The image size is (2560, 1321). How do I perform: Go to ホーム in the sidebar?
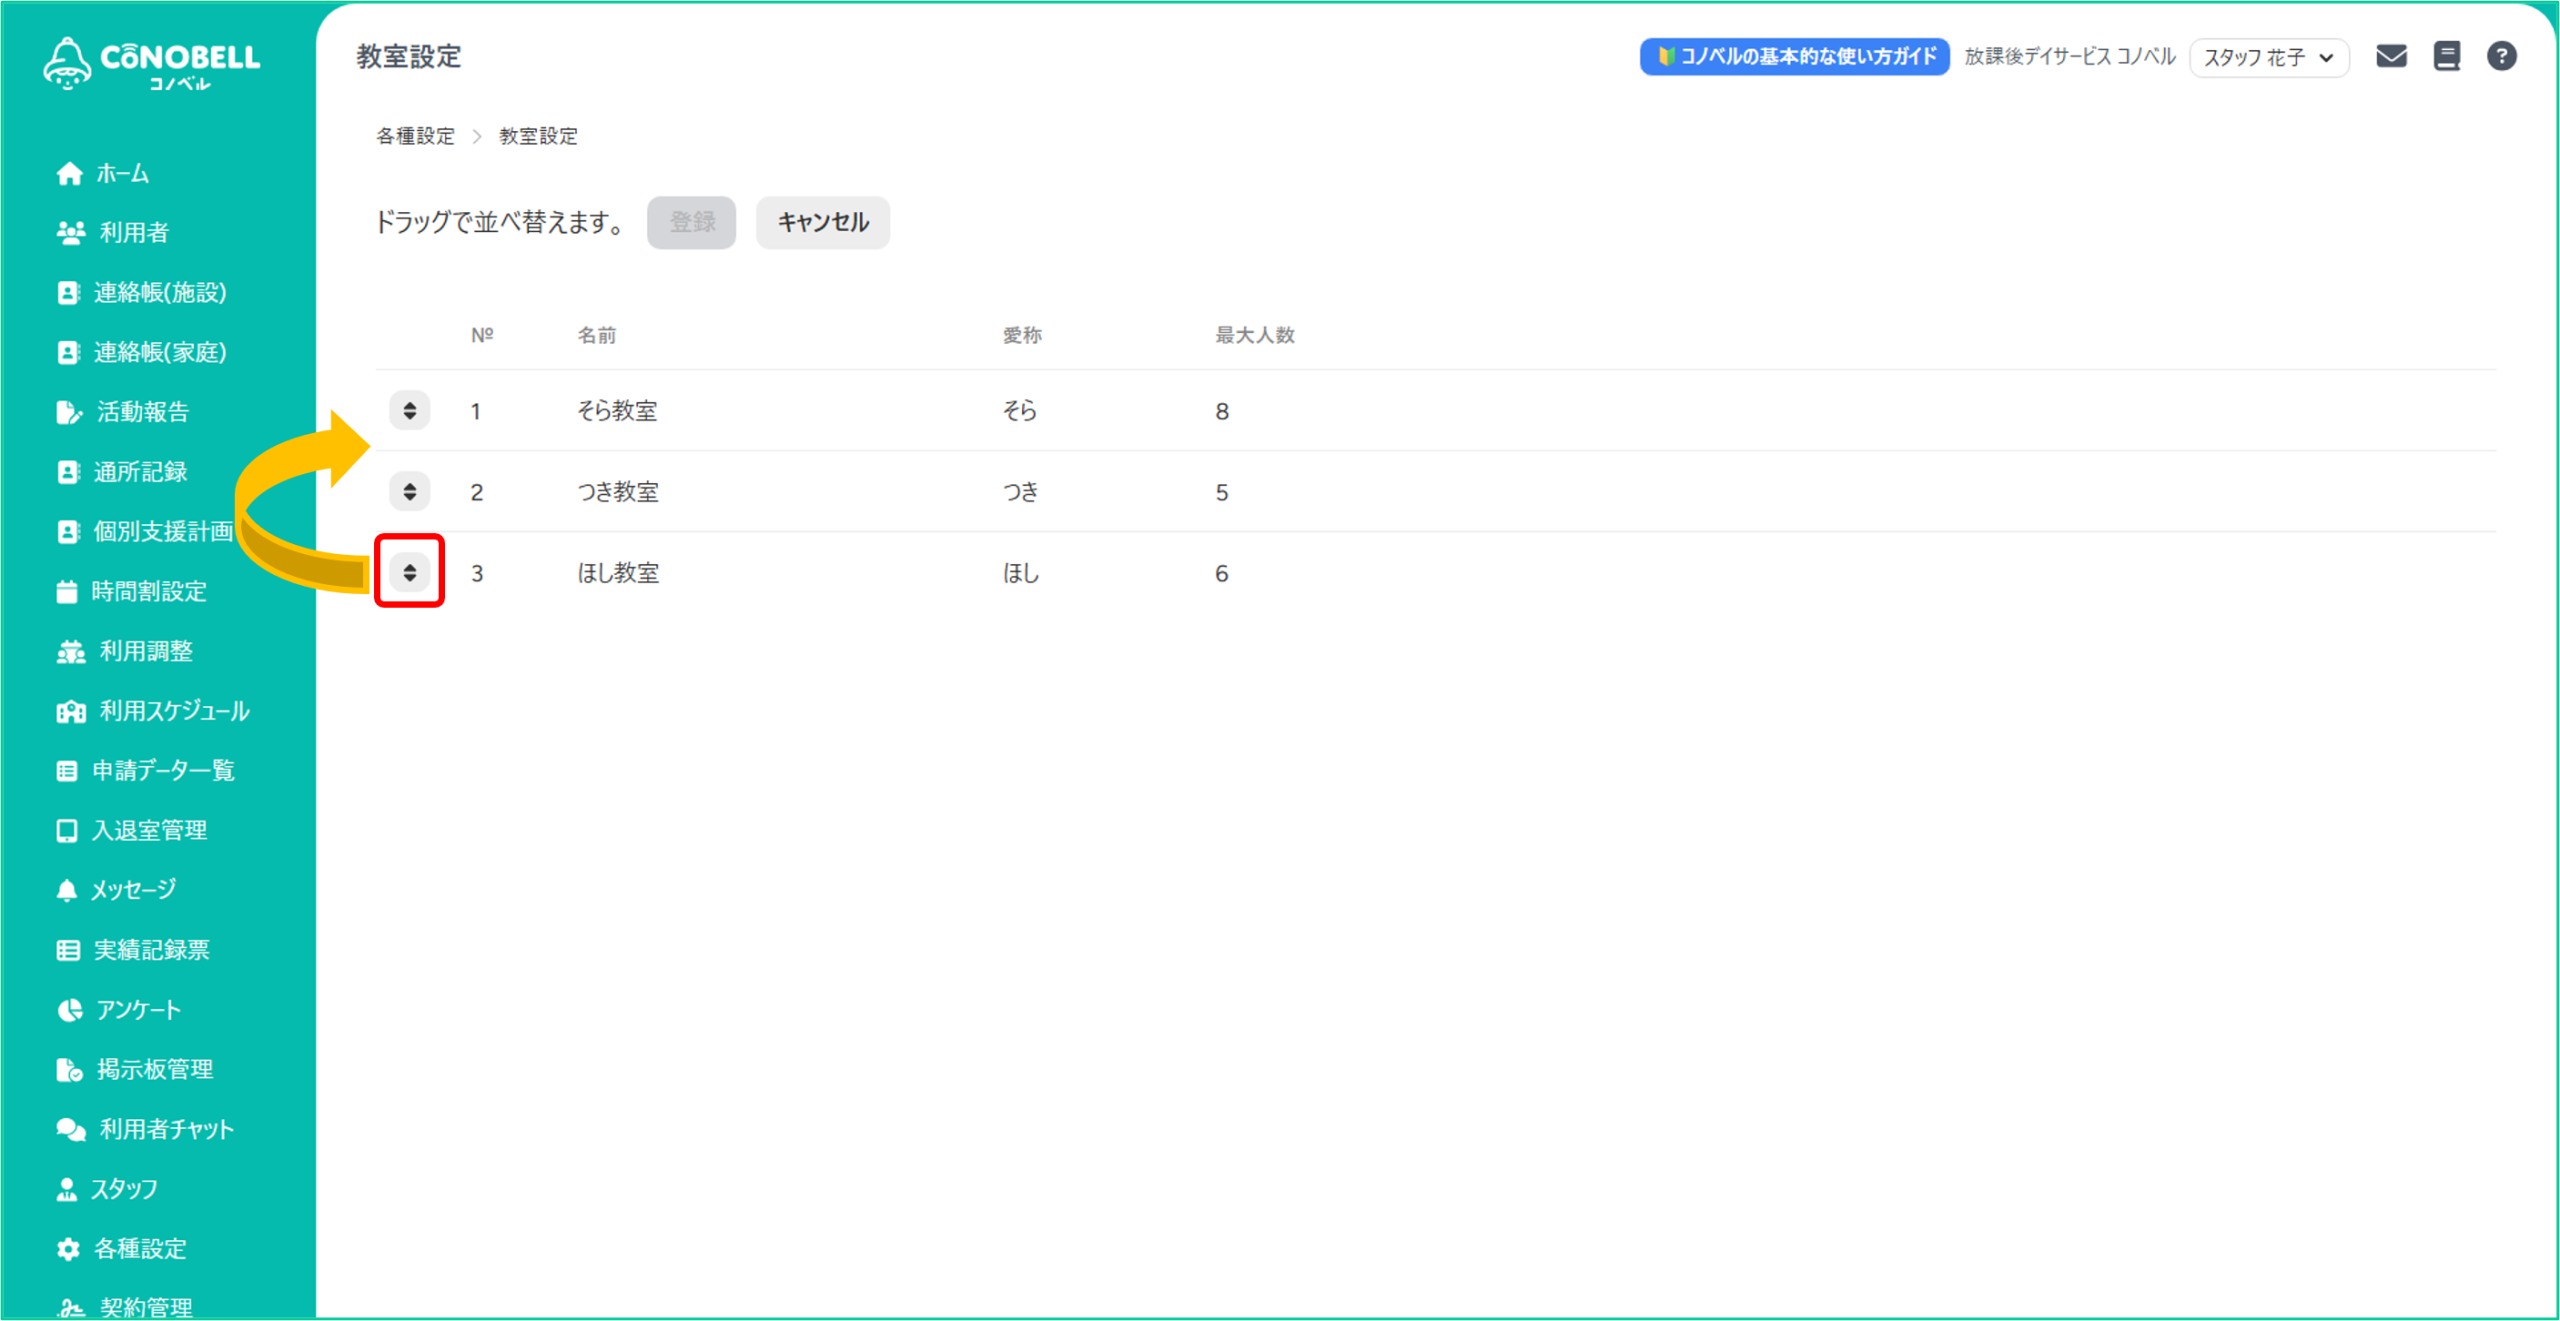(122, 174)
